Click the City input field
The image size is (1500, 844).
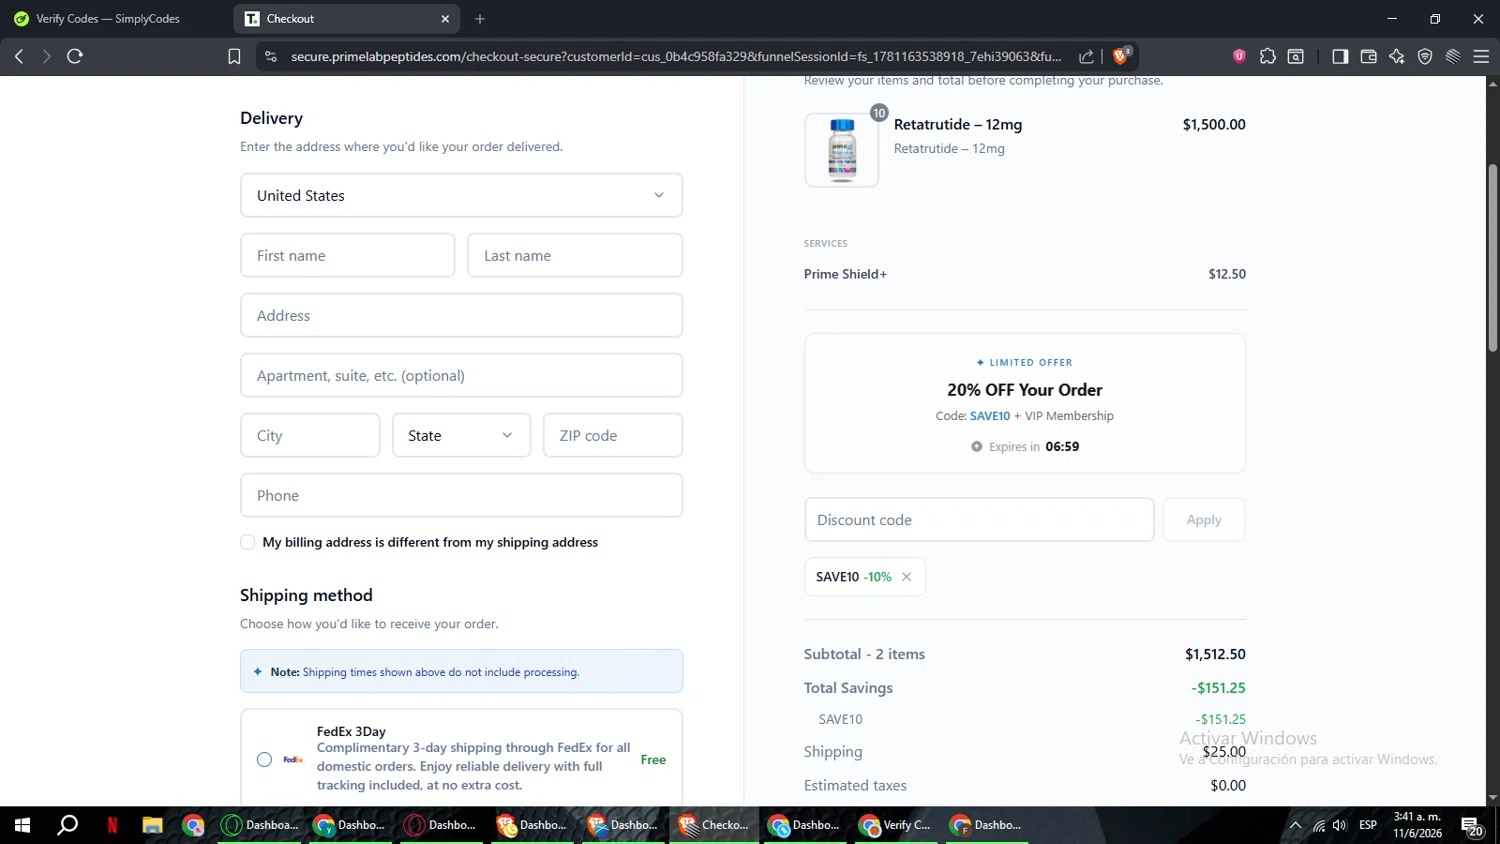click(x=310, y=435)
